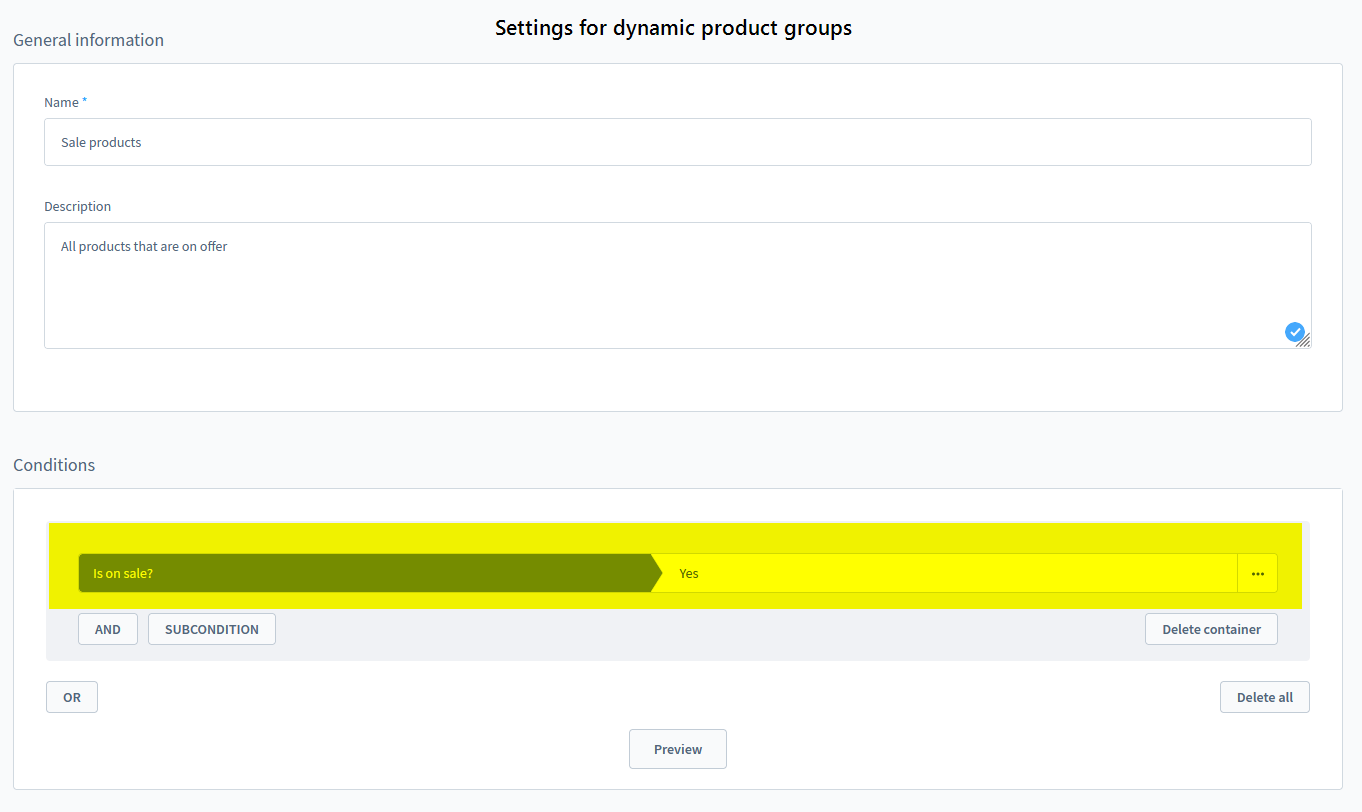This screenshot has height=812, width=1362.
Task: Click the 'Description' field label
Action: (x=78, y=206)
